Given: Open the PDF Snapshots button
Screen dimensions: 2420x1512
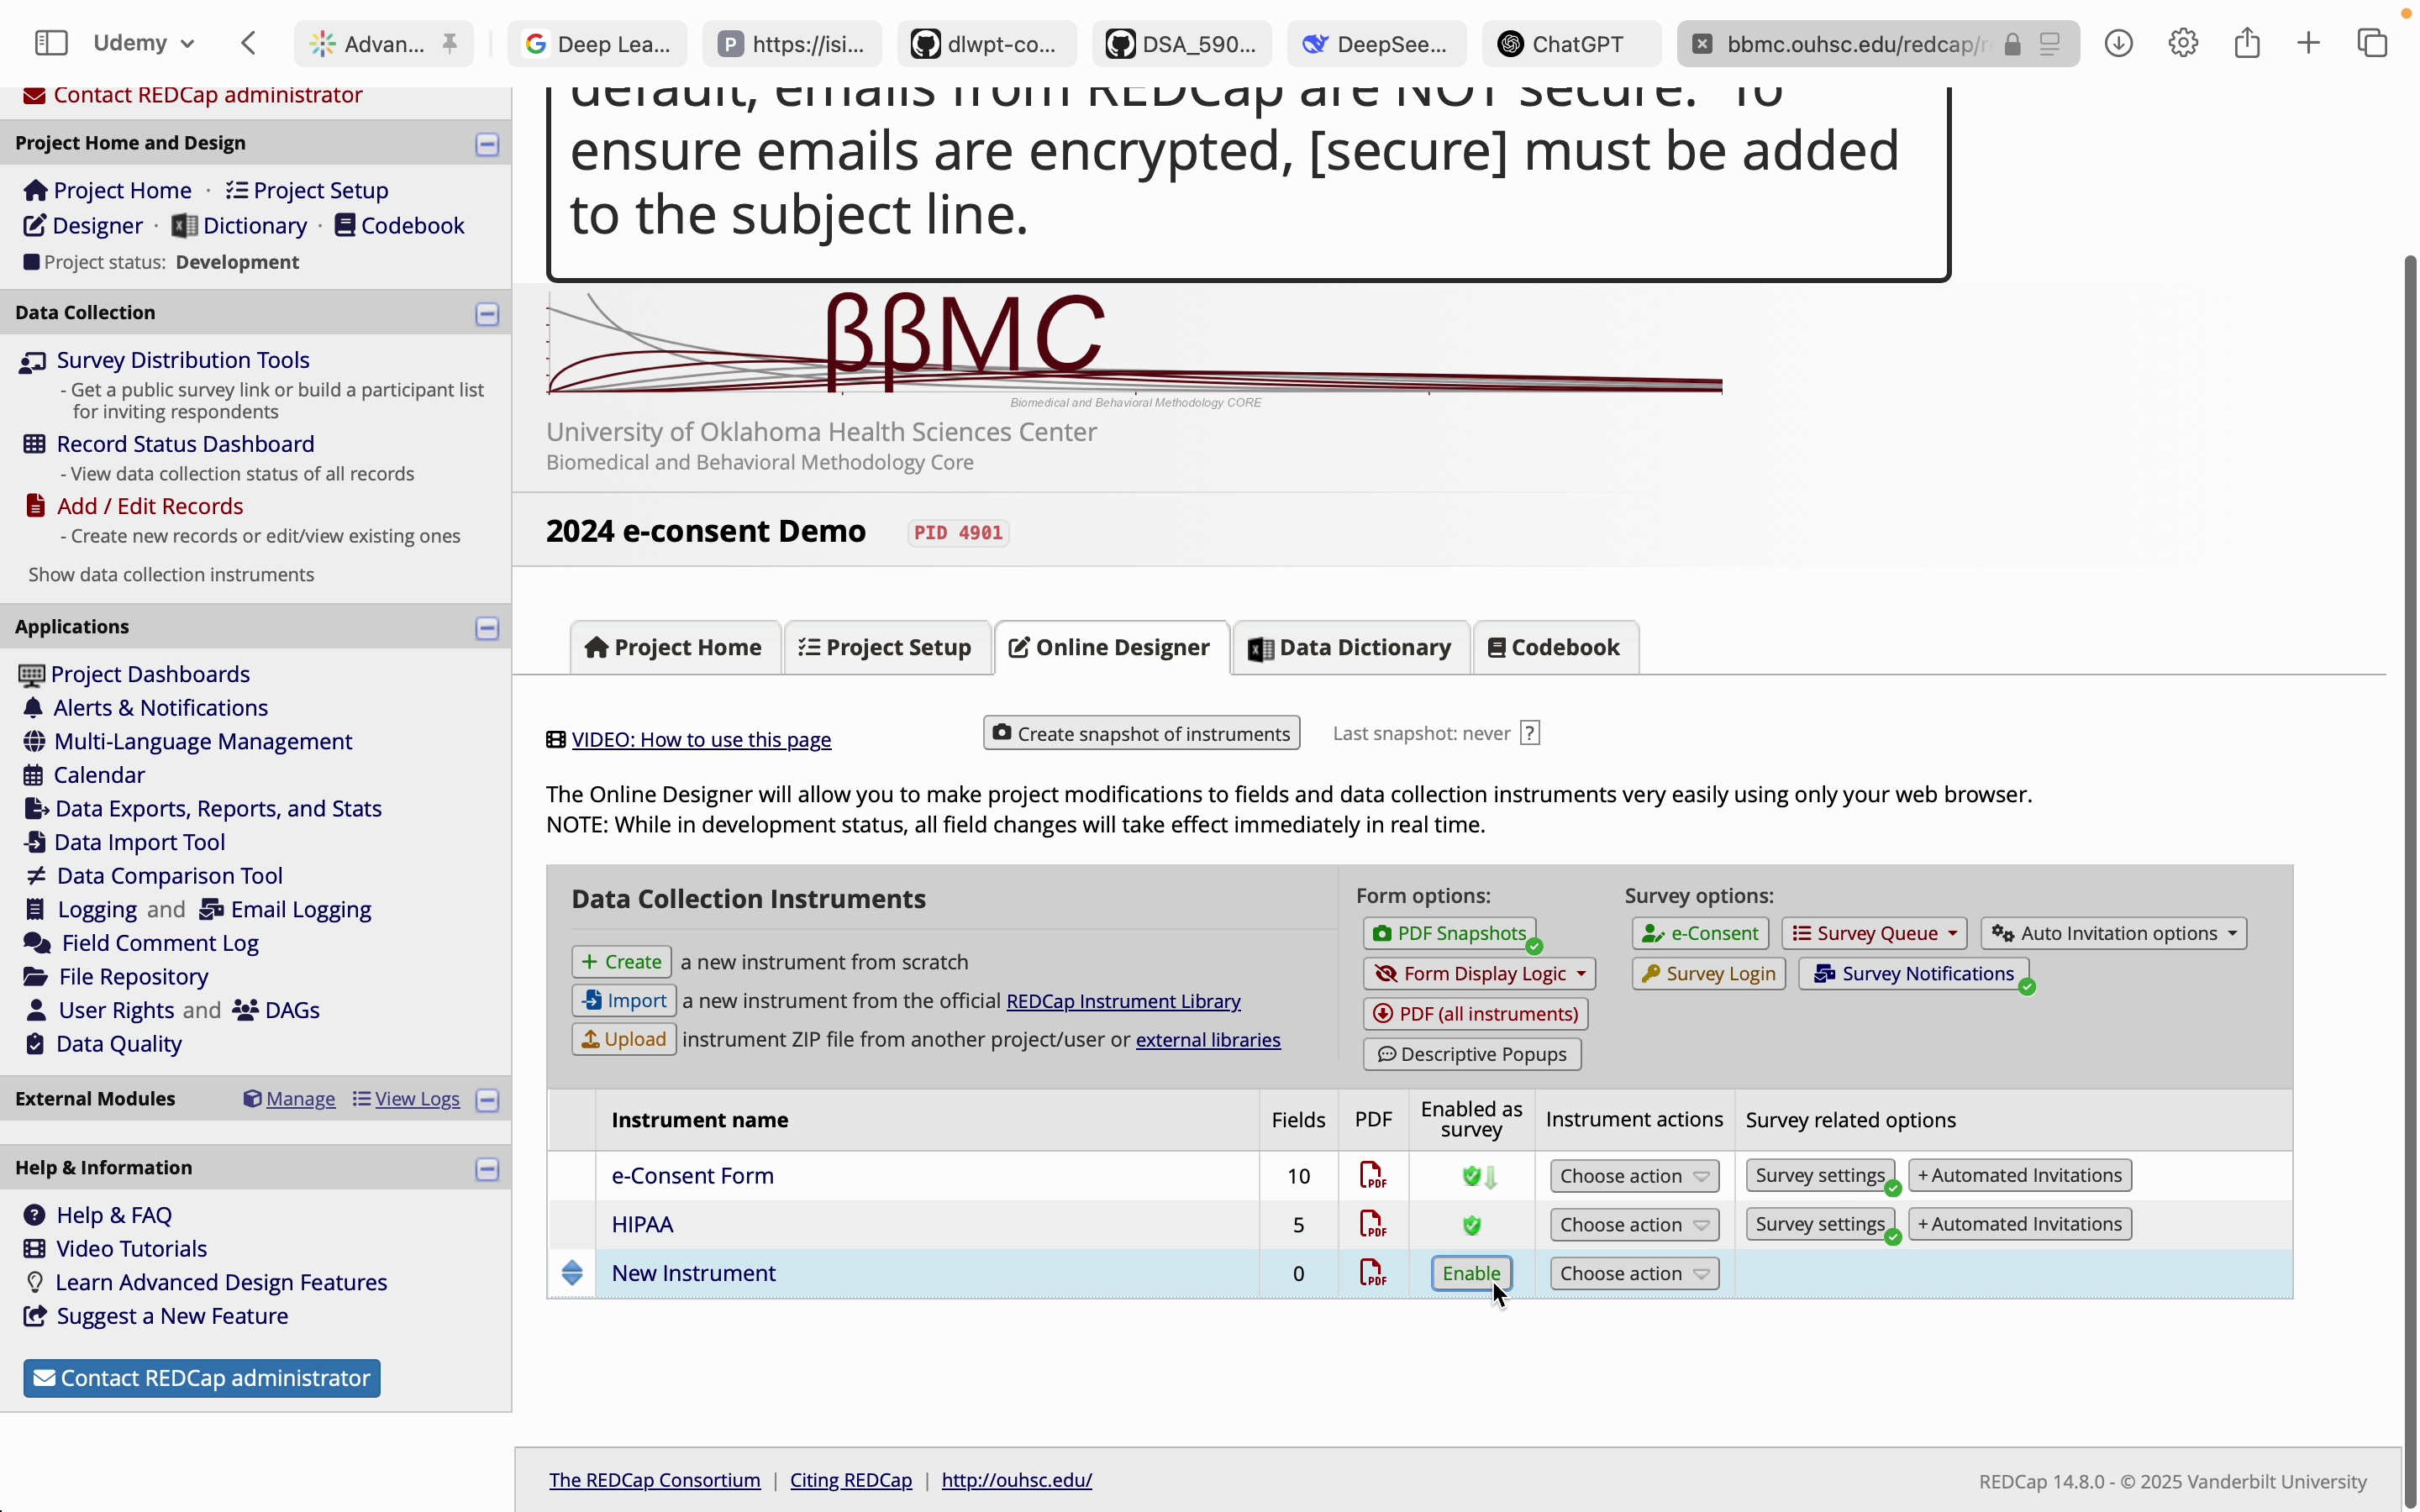Looking at the screenshot, I should coord(1449,933).
